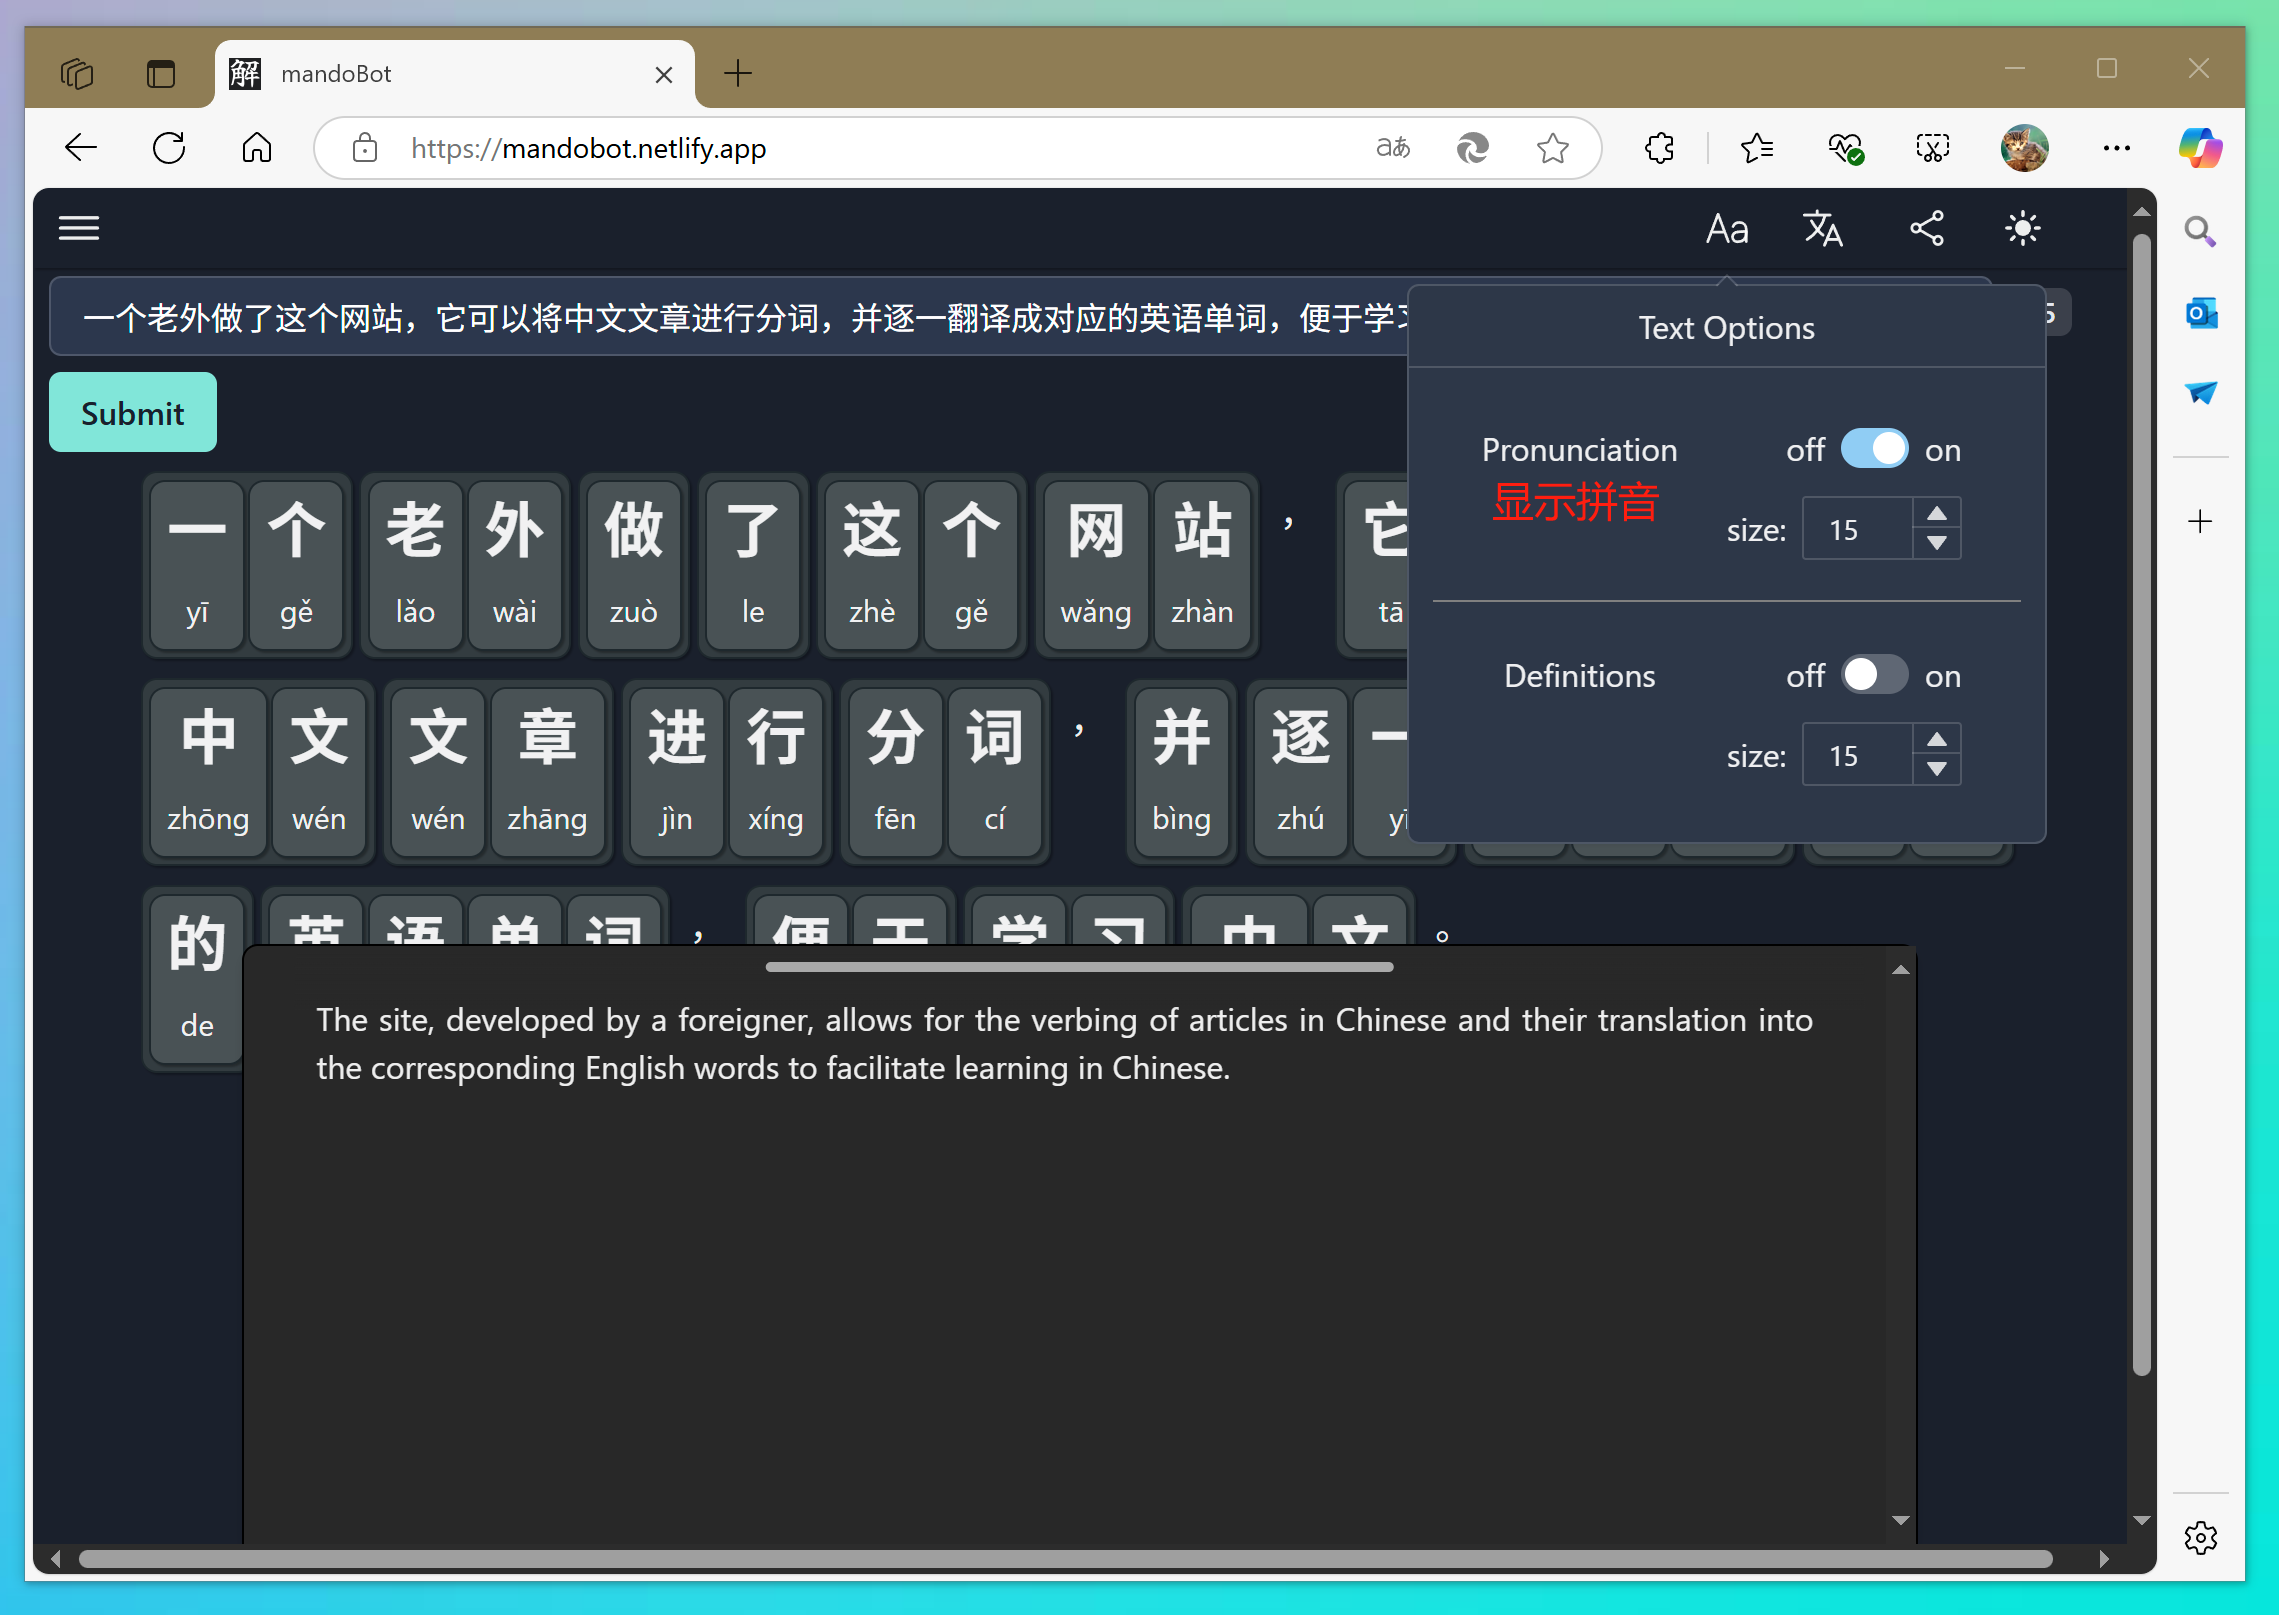Open browser extensions puzzle icon

pyautogui.click(x=1659, y=148)
